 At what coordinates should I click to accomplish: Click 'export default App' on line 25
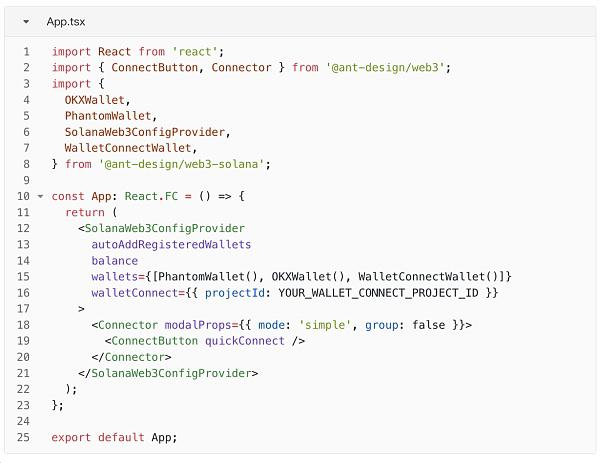(x=114, y=437)
